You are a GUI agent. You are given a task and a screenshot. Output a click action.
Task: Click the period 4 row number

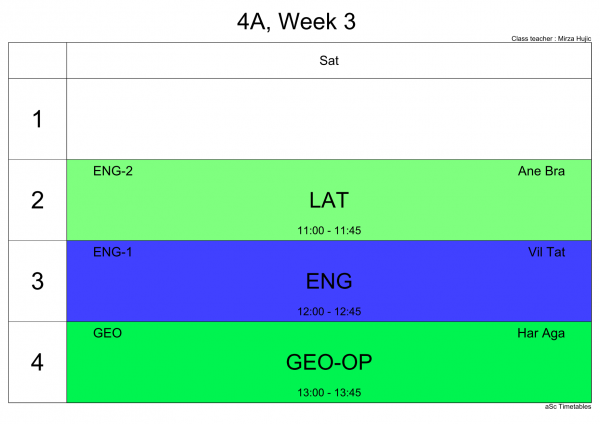coord(38,362)
